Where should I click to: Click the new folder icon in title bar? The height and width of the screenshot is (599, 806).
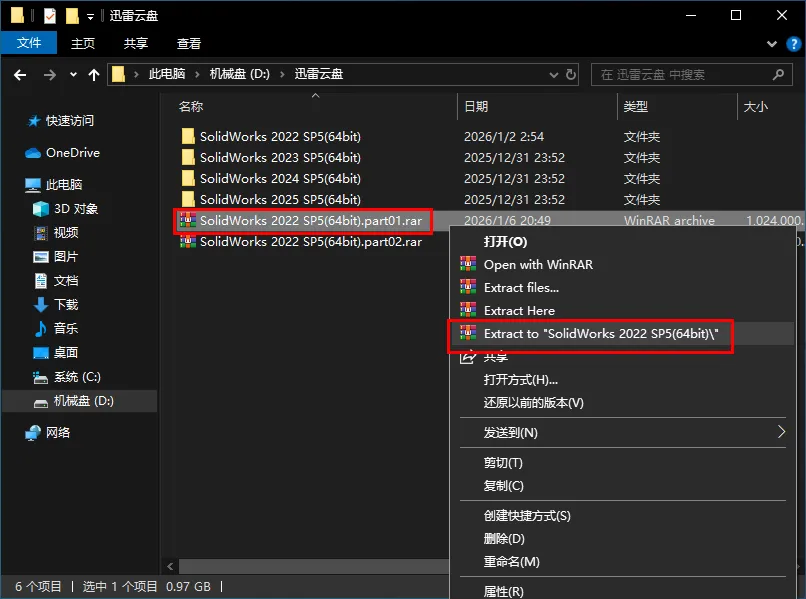pyautogui.click(x=72, y=16)
